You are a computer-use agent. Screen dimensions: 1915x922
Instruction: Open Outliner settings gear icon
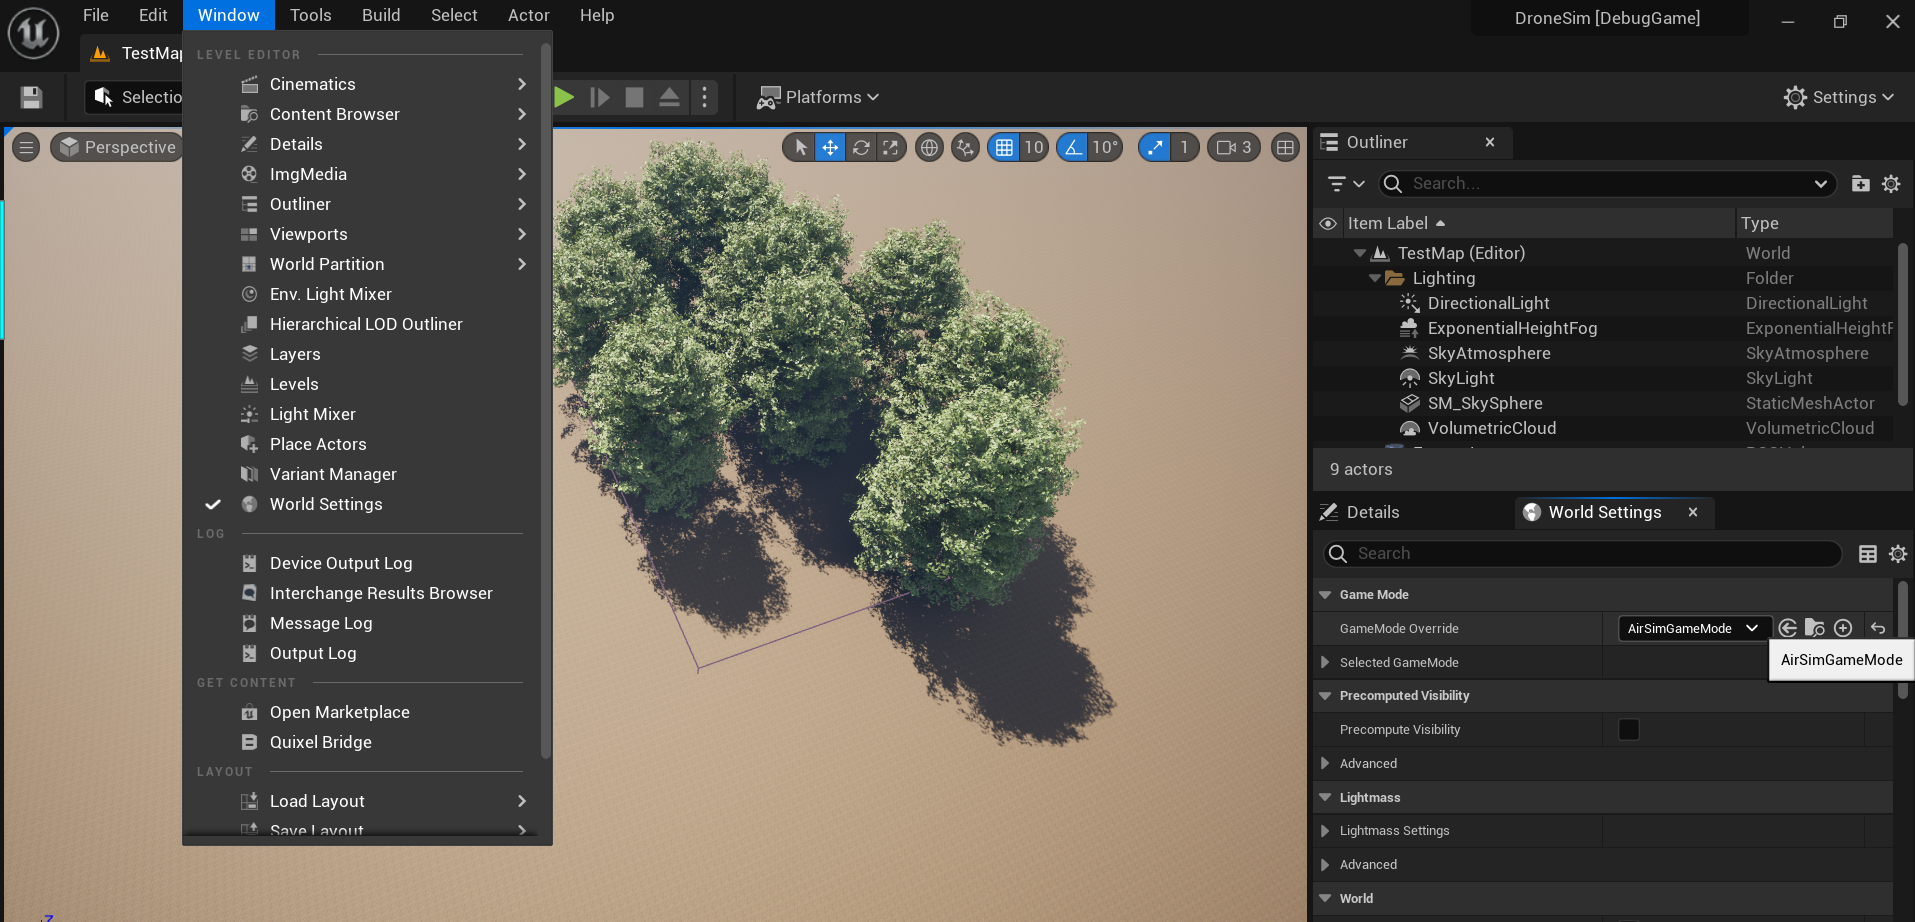pyautogui.click(x=1891, y=184)
